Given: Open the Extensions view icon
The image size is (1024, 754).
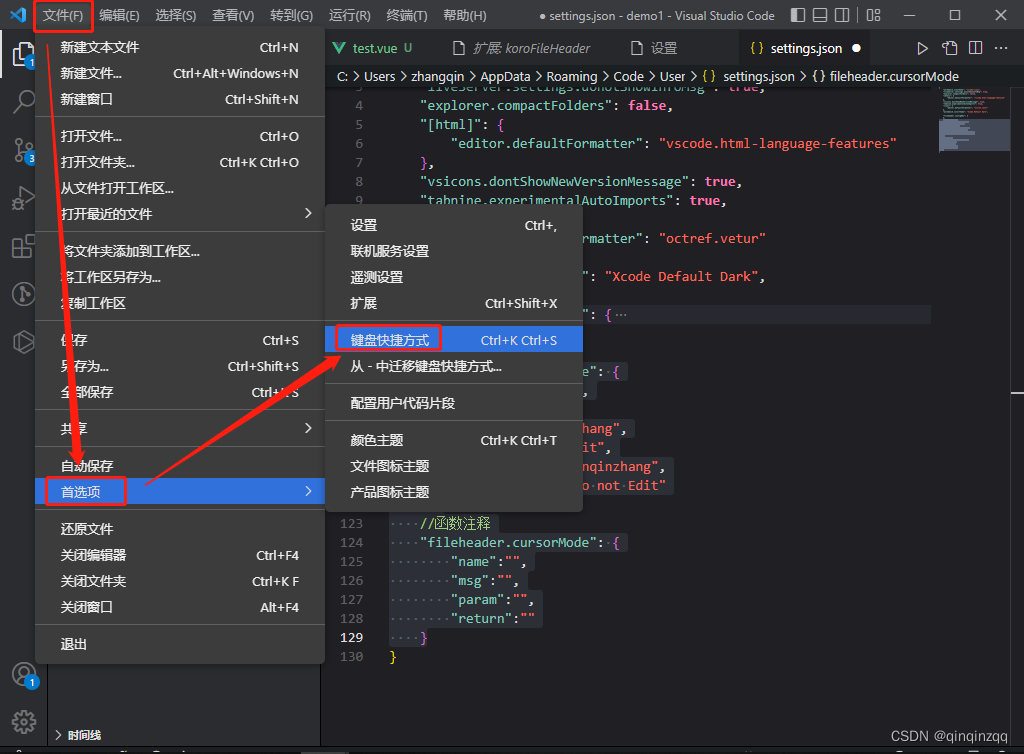Looking at the screenshot, I should tap(24, 247).
